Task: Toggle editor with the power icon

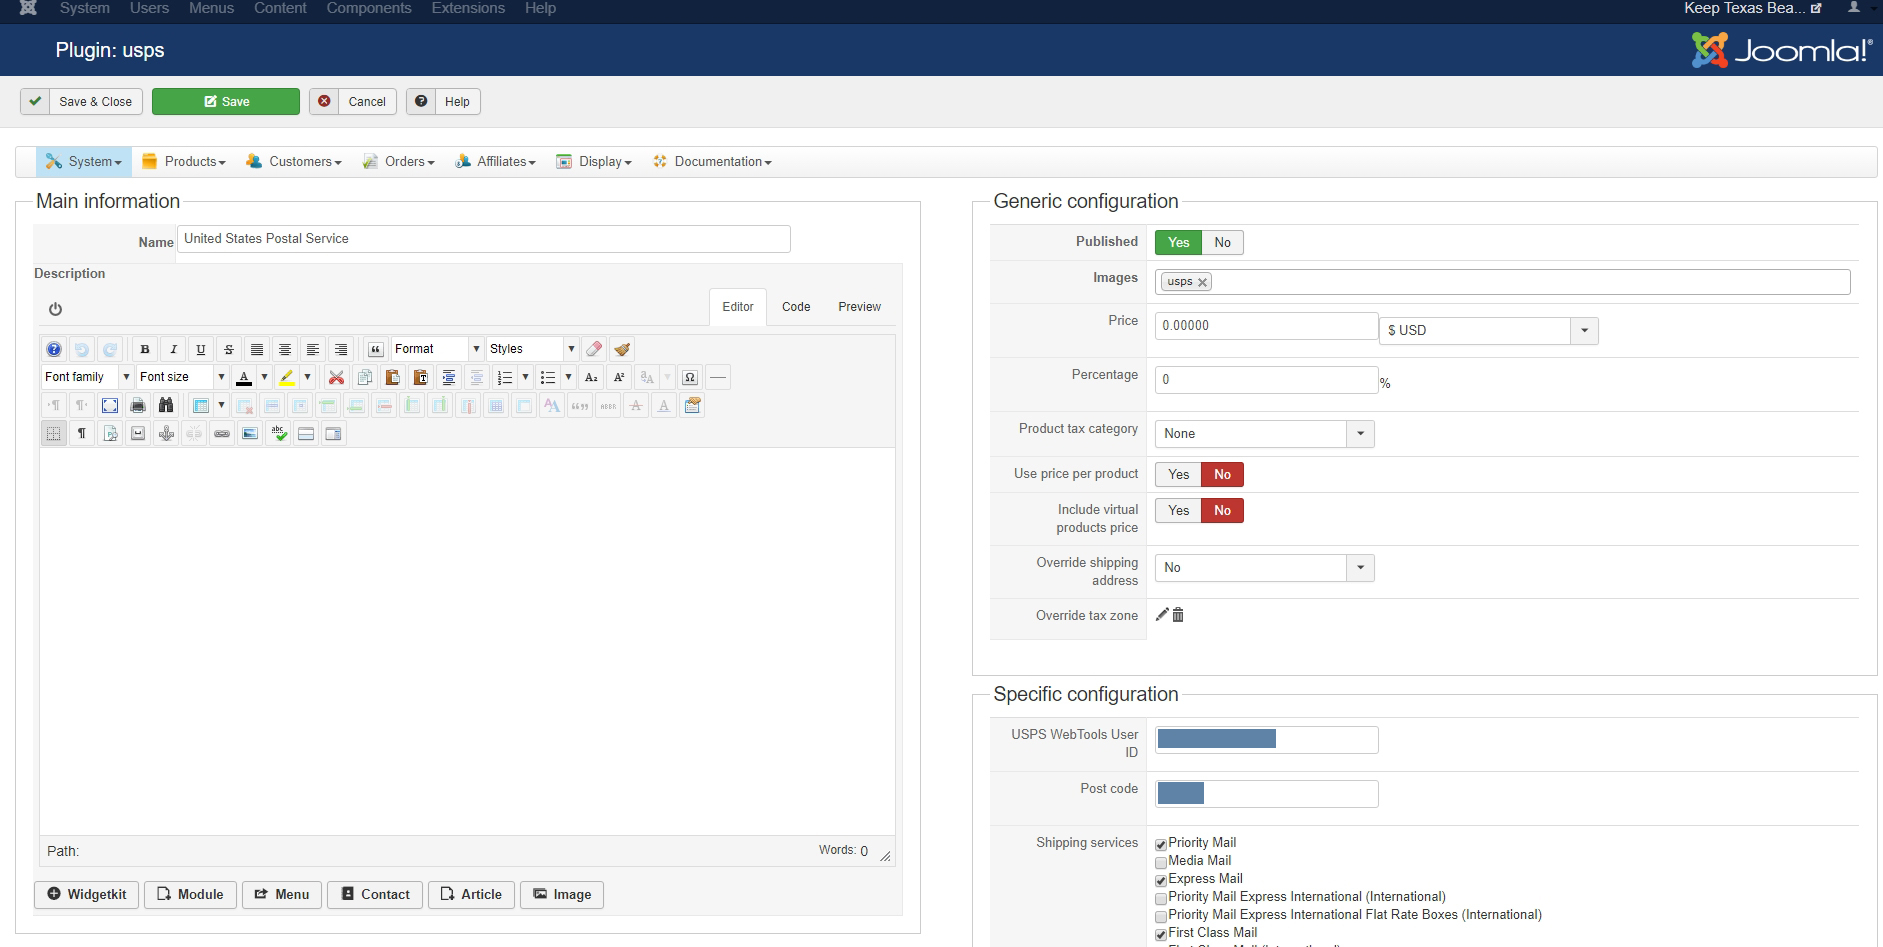Action: tap(55, 309)
